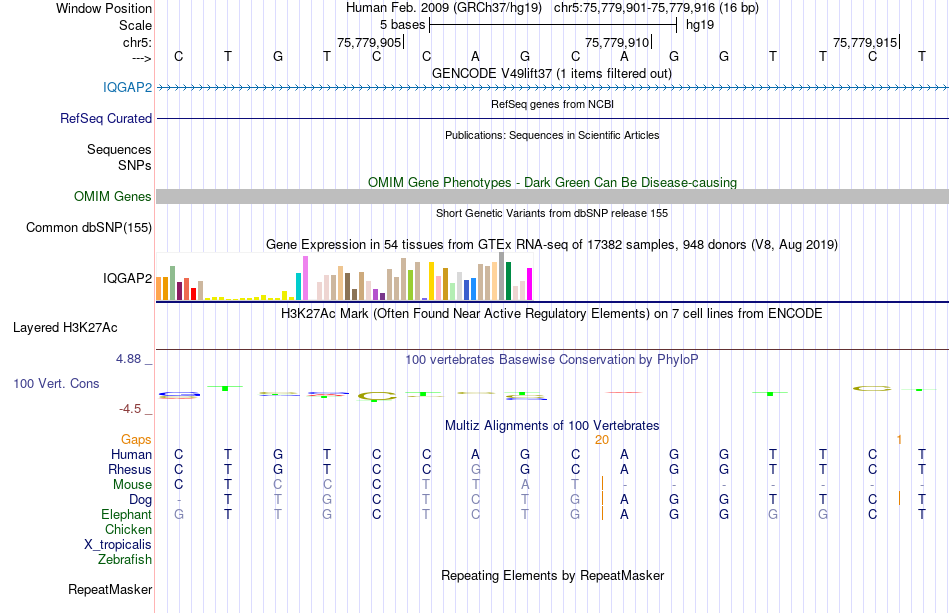Viewport: 950px width, 613px height.
Task: Click the OMIM Genes track label
Action: click(112, 196)
